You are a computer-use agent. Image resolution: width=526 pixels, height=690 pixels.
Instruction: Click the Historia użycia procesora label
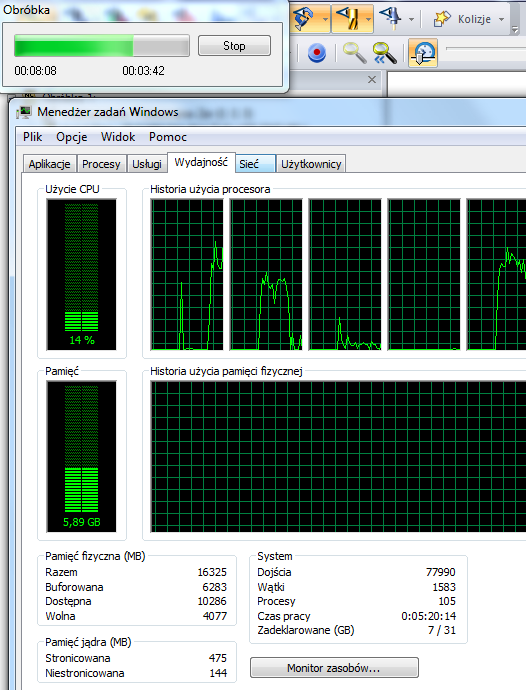pyautogui.click(x=210, y=190)
